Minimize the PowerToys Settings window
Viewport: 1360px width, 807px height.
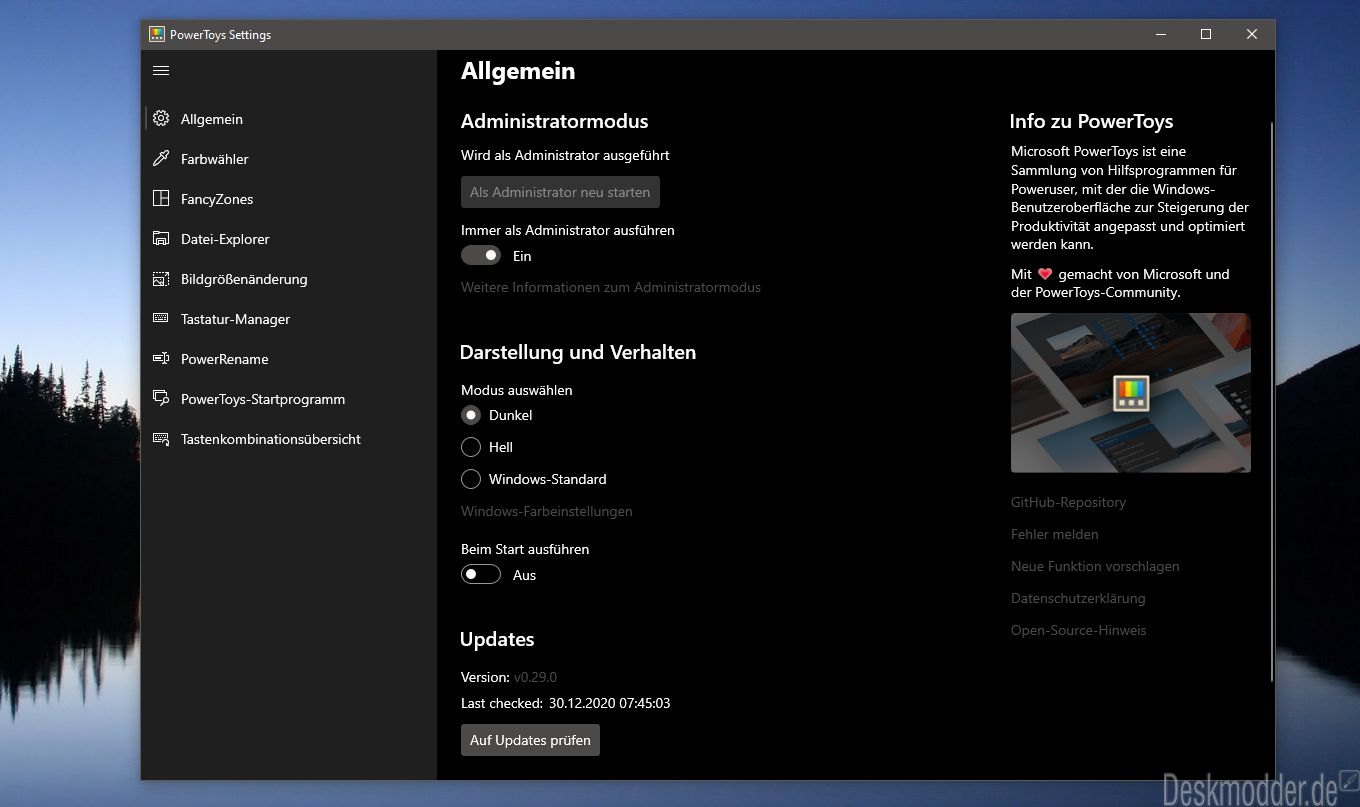pyautogui.click(x=1160, y=34)
